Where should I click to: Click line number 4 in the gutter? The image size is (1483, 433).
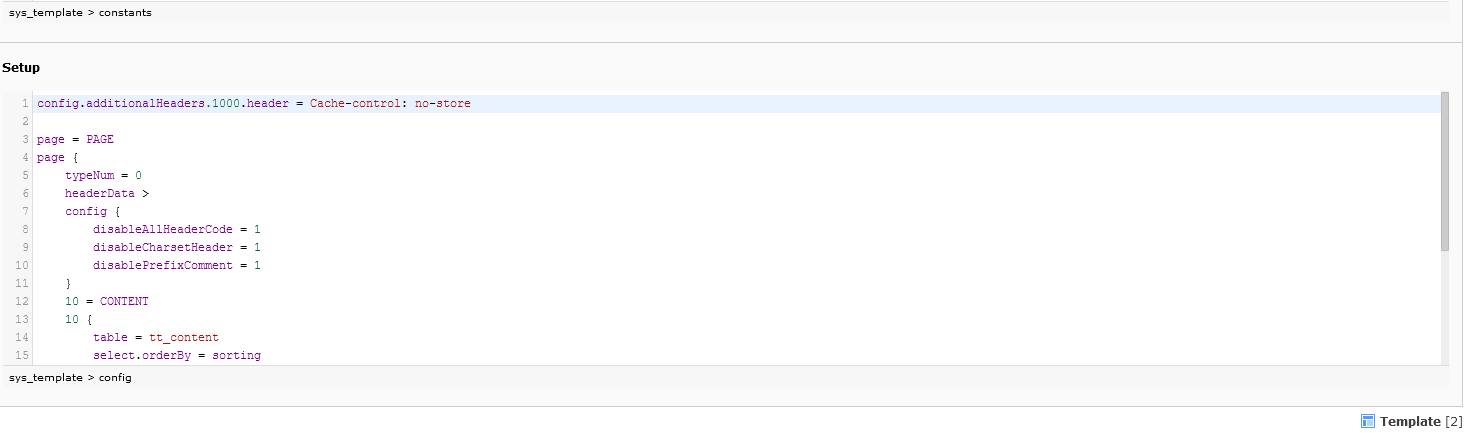pos(24,157)
